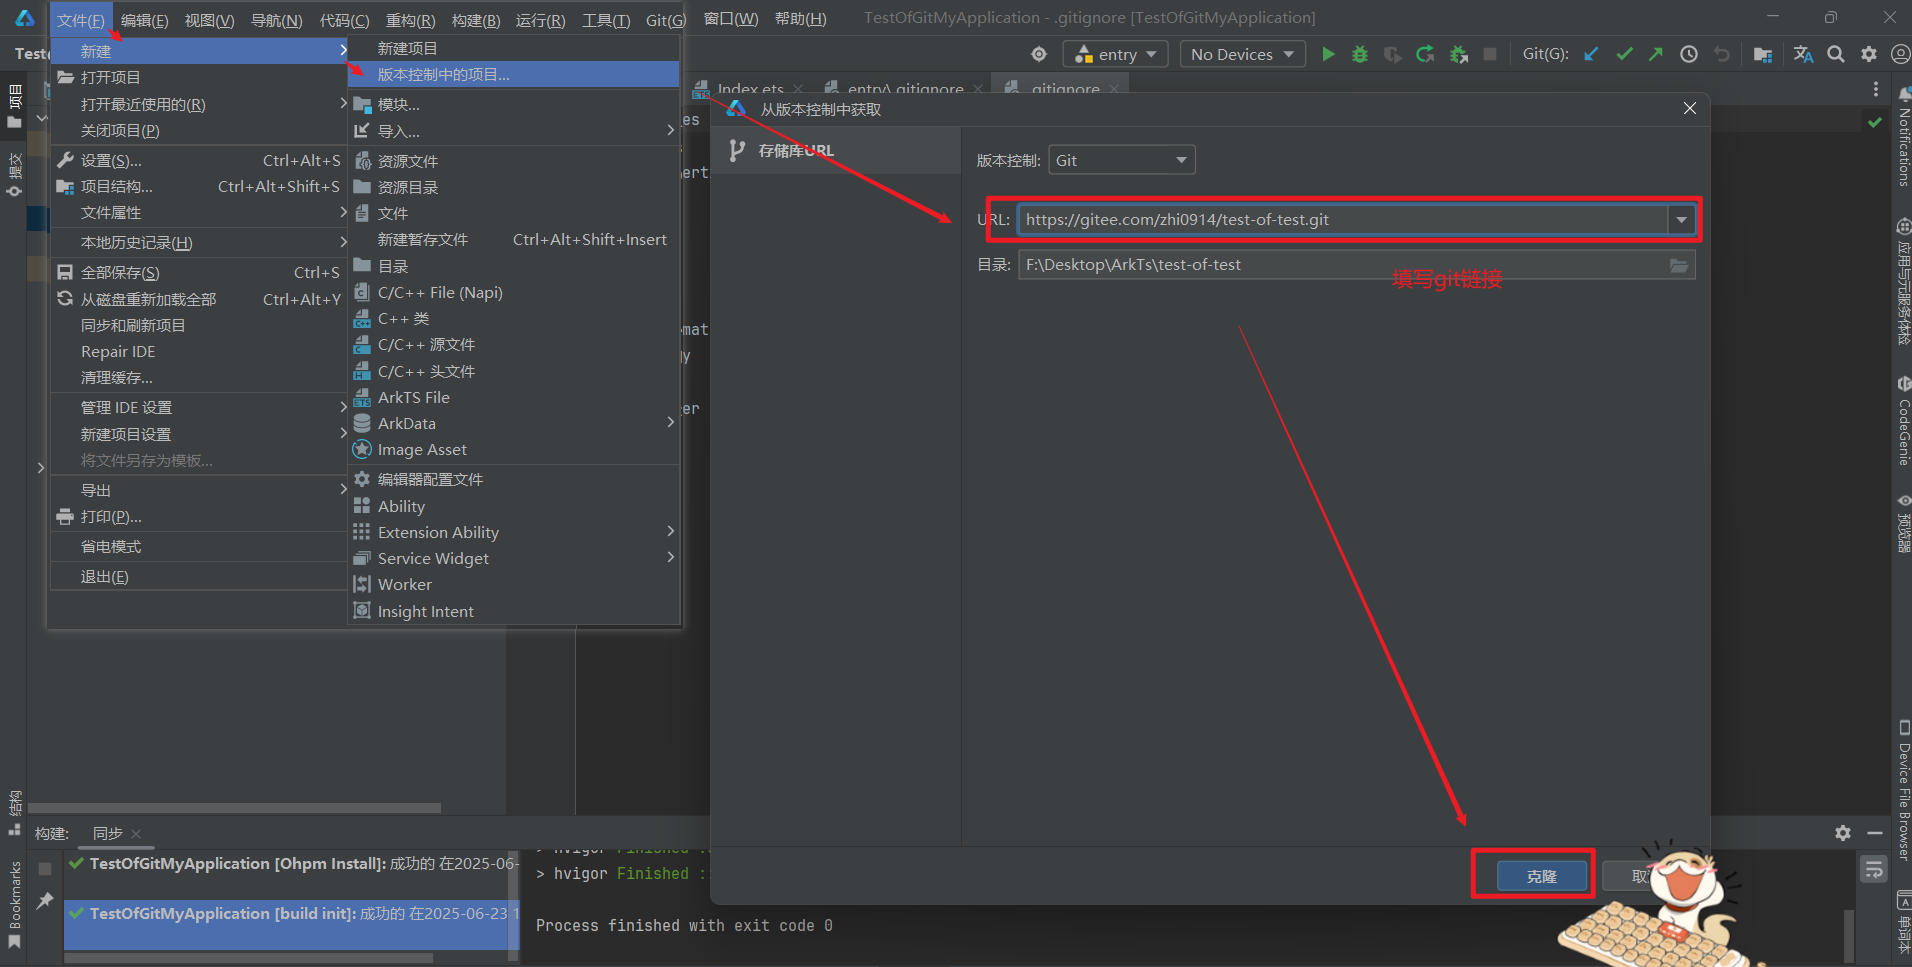Click the soft-wrap icon in build output
1912x967 pixels.
(1874, 869)
